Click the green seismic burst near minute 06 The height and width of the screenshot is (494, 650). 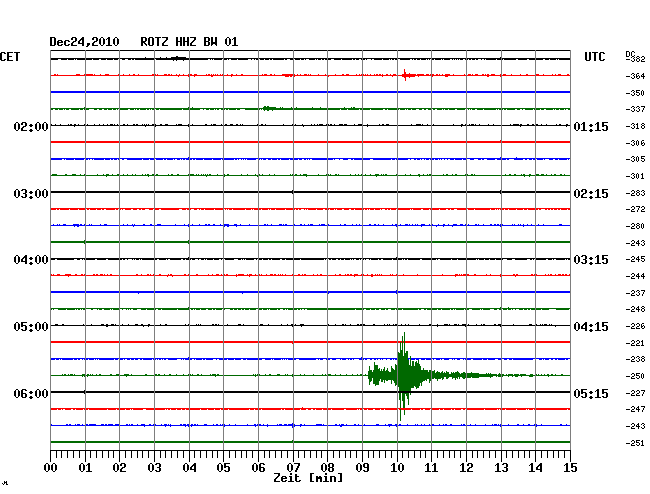click(269, 109)
